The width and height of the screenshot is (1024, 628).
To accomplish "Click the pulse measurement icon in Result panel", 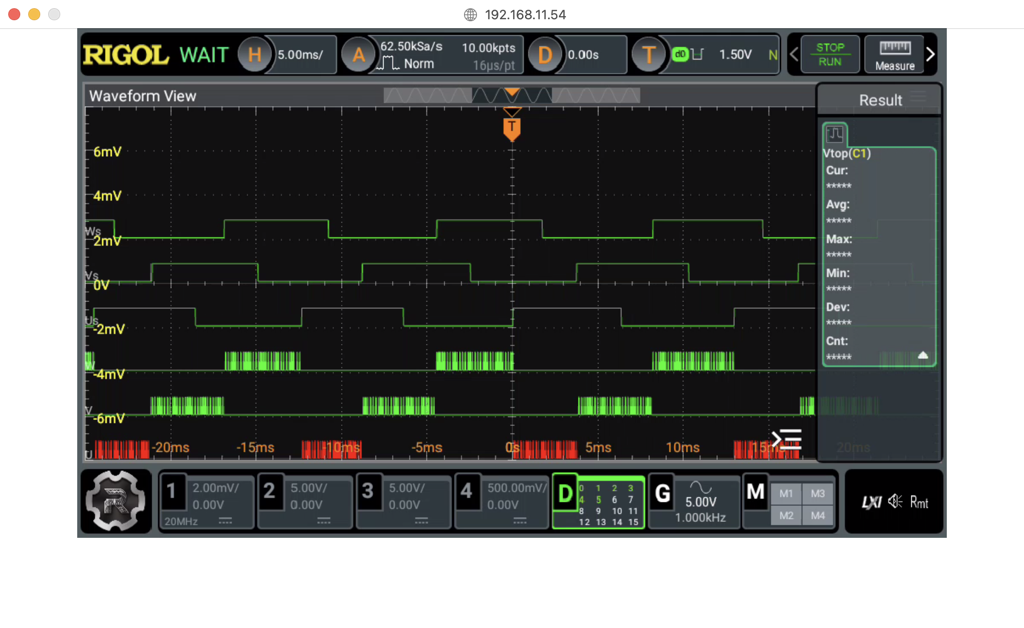I will pyautogui.click(x=835, y=134).
